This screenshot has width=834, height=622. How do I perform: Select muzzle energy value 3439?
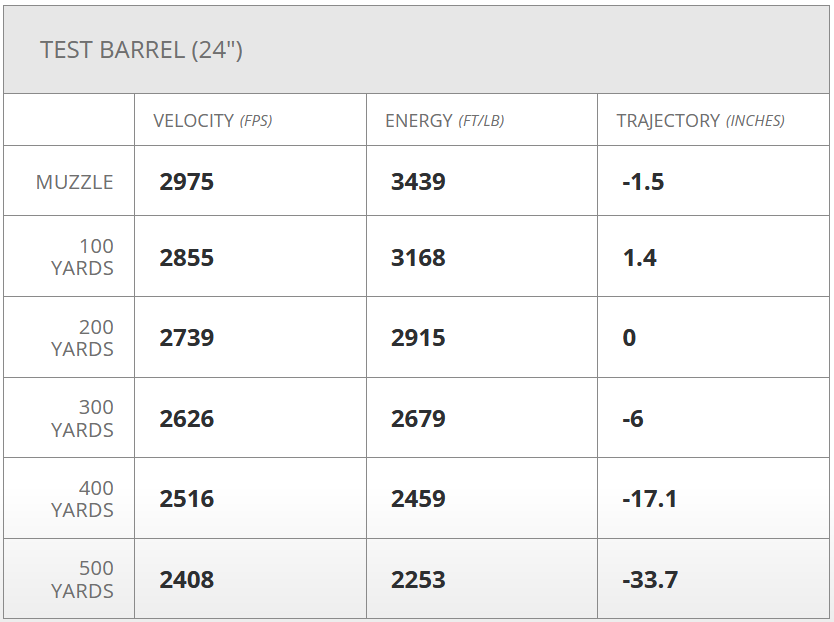(418, 182)
